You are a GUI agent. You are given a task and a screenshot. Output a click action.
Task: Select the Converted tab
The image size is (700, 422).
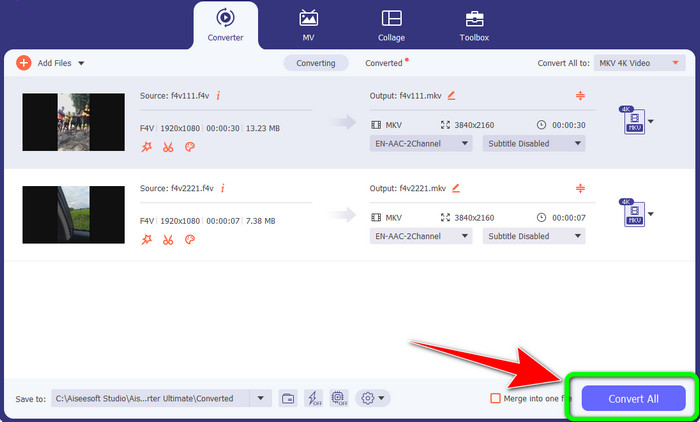384,63
